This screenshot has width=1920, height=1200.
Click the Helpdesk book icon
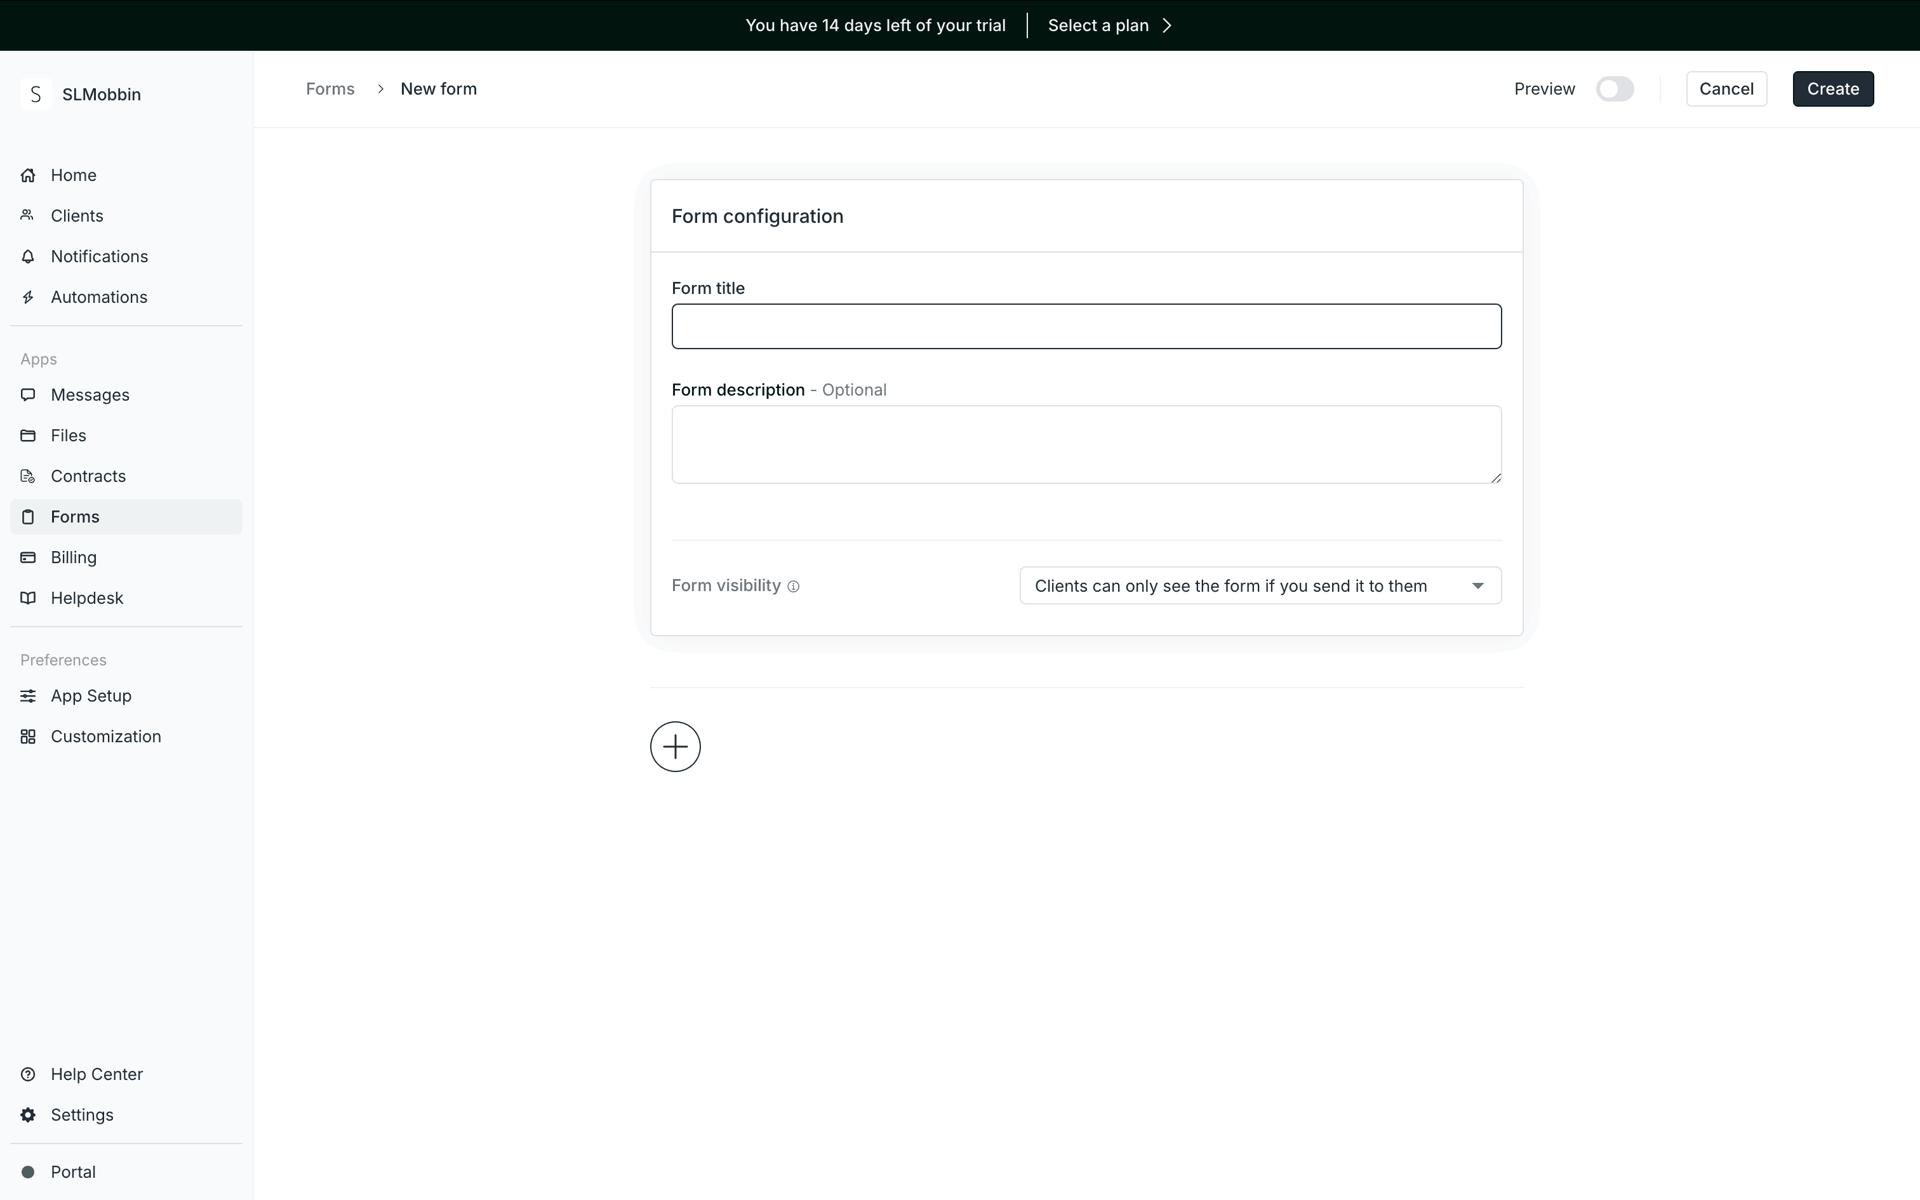(28, 598)
